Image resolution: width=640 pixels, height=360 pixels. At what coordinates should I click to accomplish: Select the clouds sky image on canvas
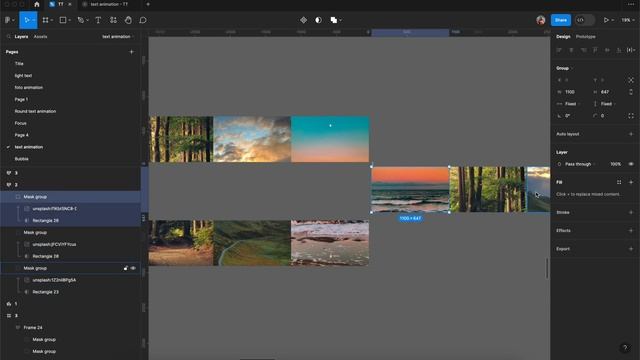pyautogui.click(x=252, y=139)
